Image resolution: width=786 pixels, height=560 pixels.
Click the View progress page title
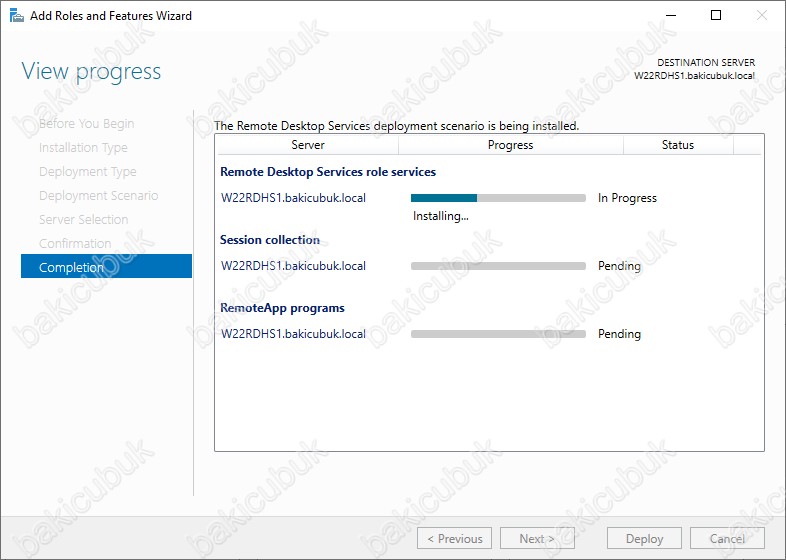[x=91, y=71]
